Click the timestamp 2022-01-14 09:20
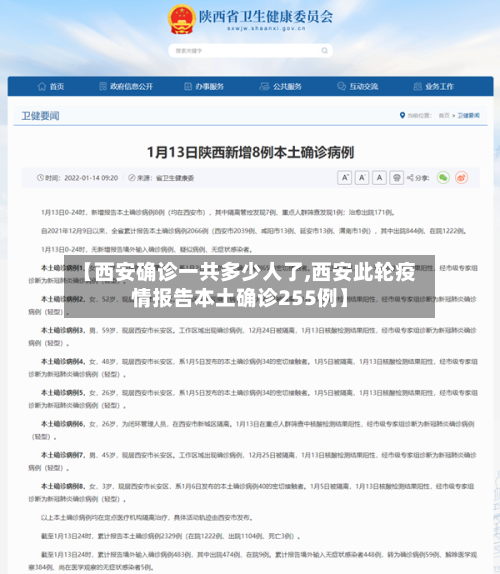The width and height of the screenshot is (500, 574). [91, 178]
